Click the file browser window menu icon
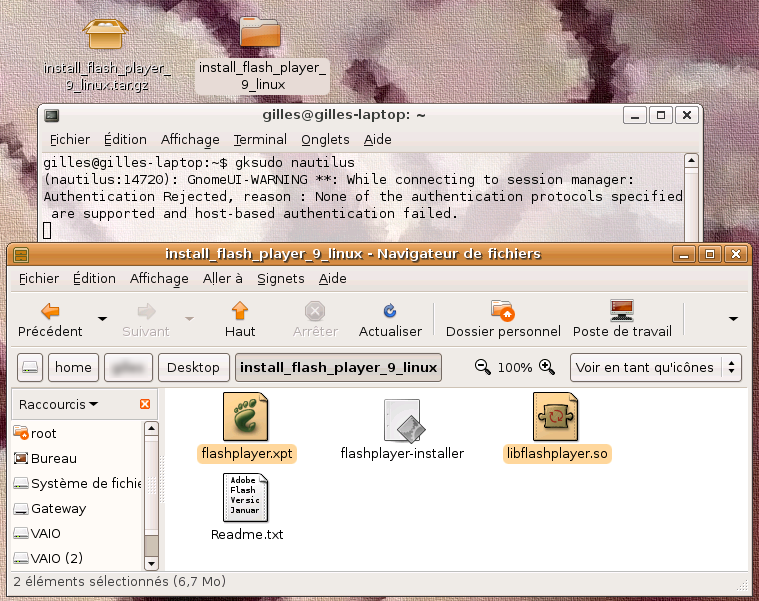Viewport: 759px width, 601px height. pos(21,254)
